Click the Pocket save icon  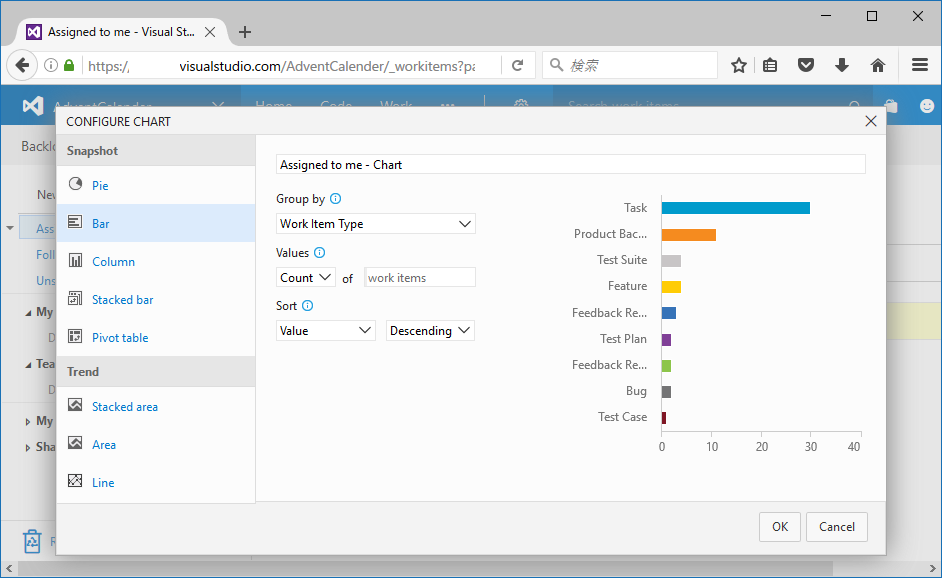(x=806, y=65)
